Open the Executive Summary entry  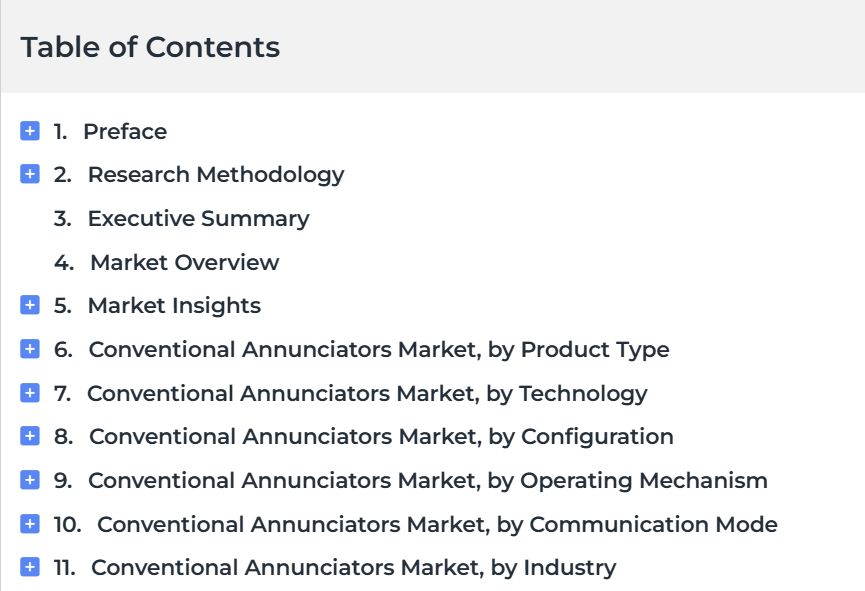click(199, 219)
